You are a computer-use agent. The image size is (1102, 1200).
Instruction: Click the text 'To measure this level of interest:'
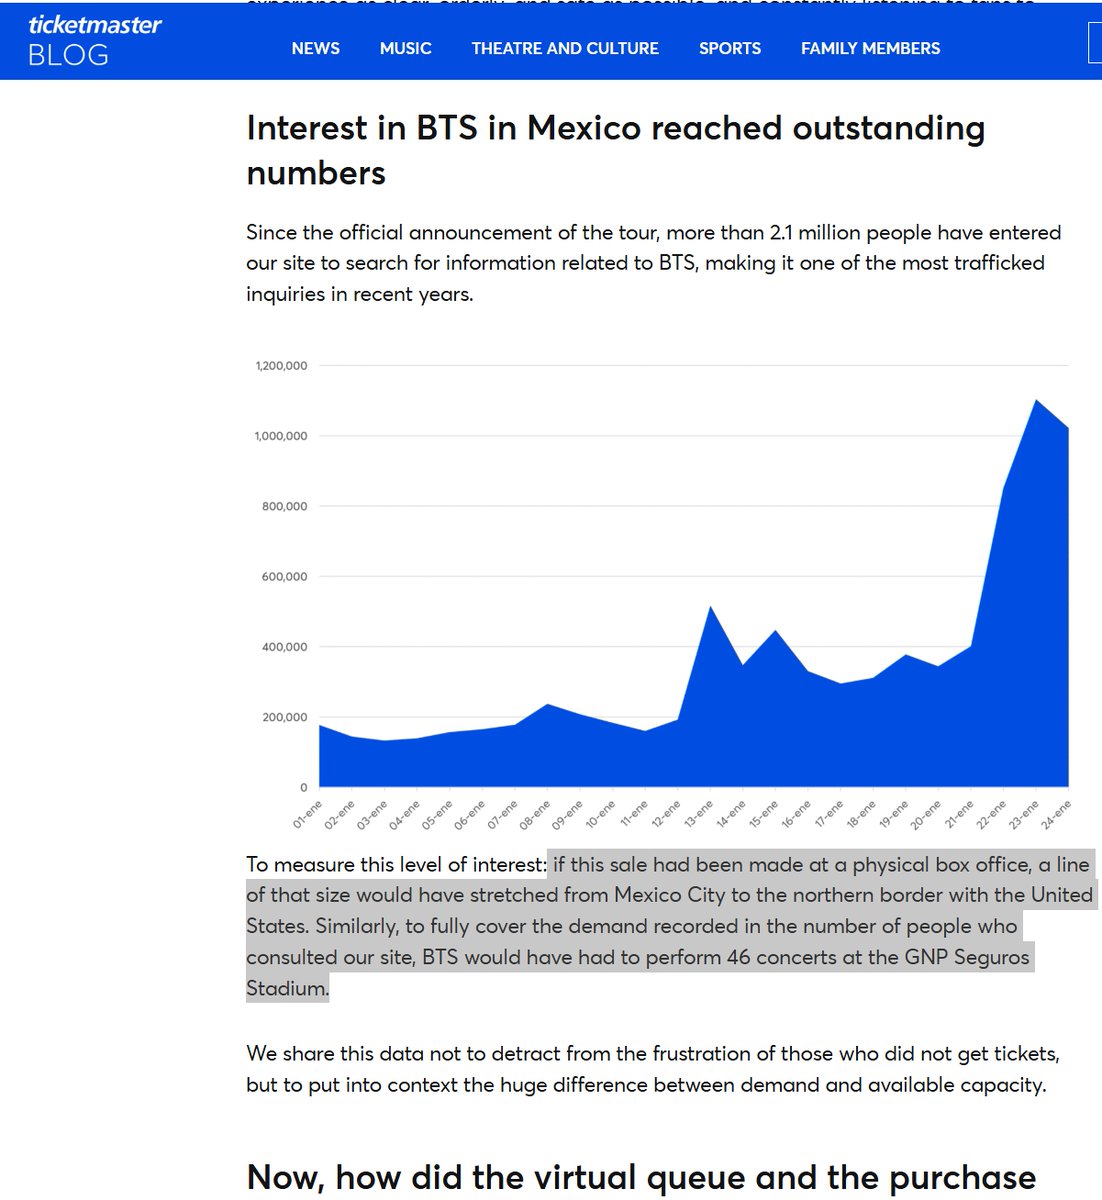(396, 864)
